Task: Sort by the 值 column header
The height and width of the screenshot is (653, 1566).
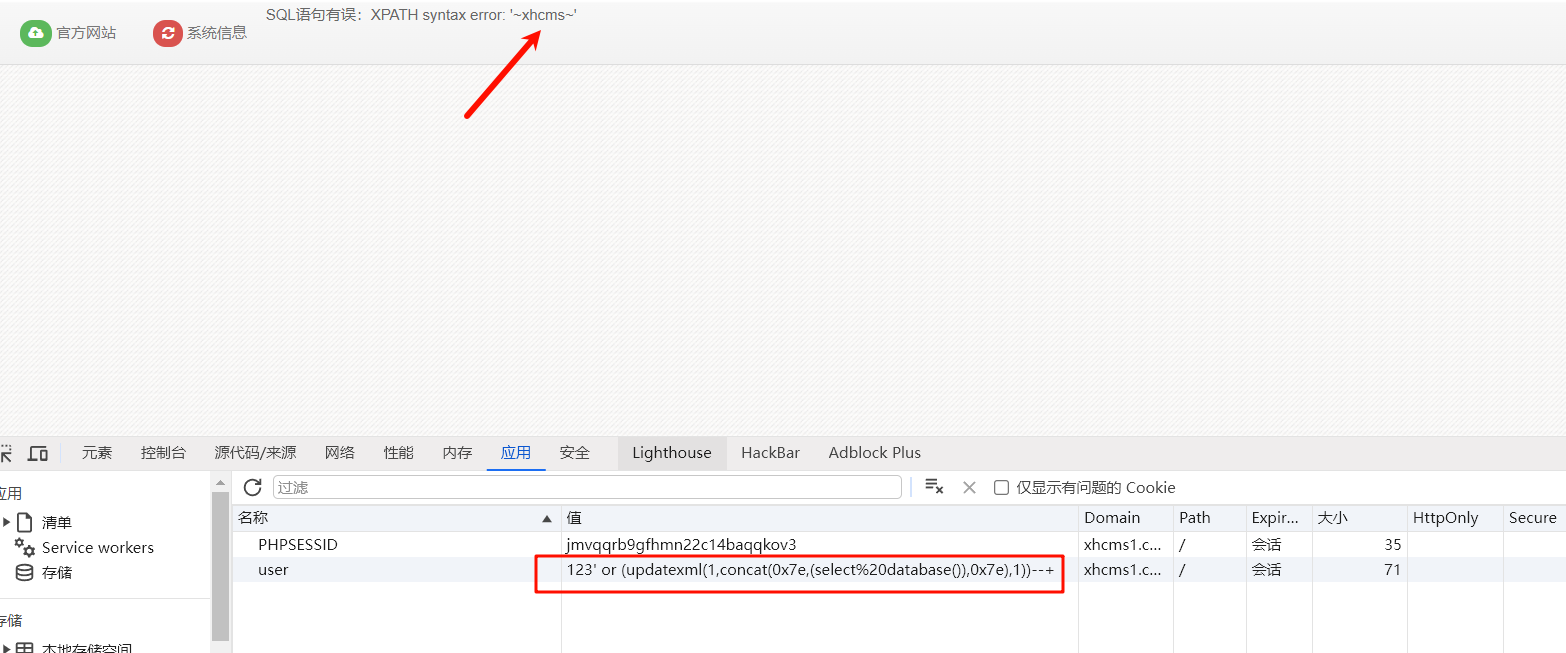Action: [820, 518]
